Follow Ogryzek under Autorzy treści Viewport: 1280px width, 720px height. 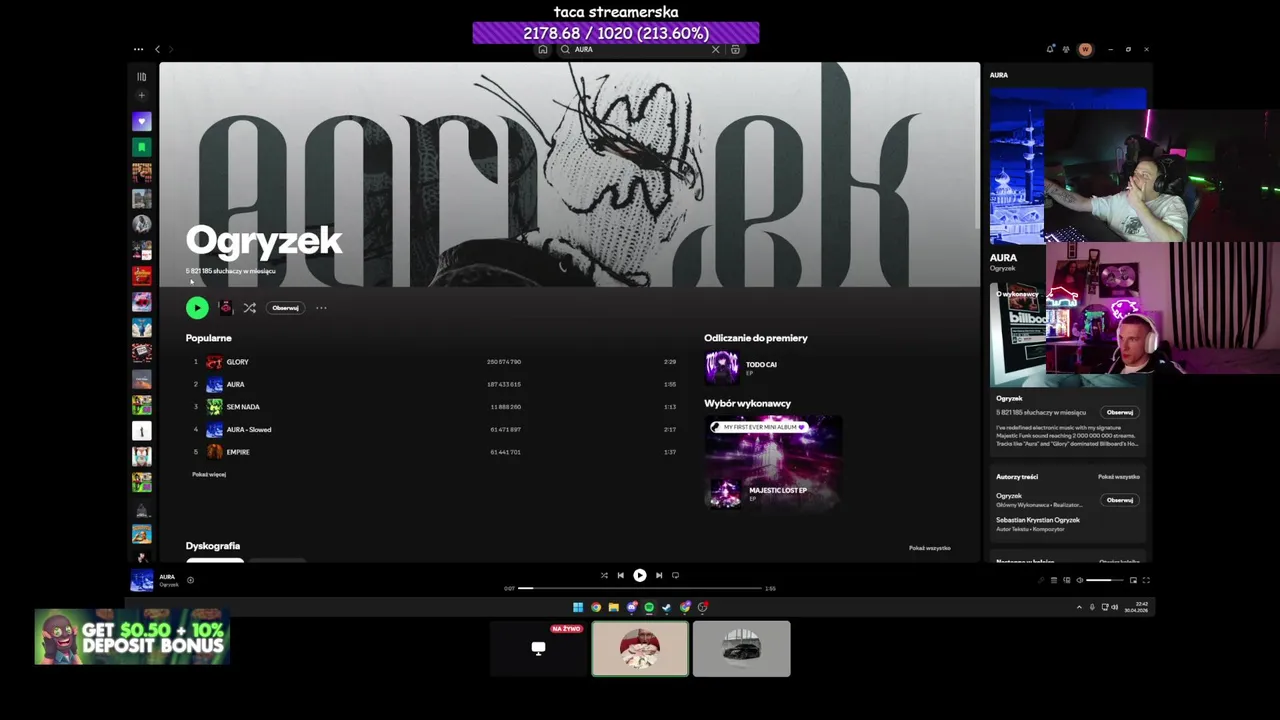(1120, 500)
